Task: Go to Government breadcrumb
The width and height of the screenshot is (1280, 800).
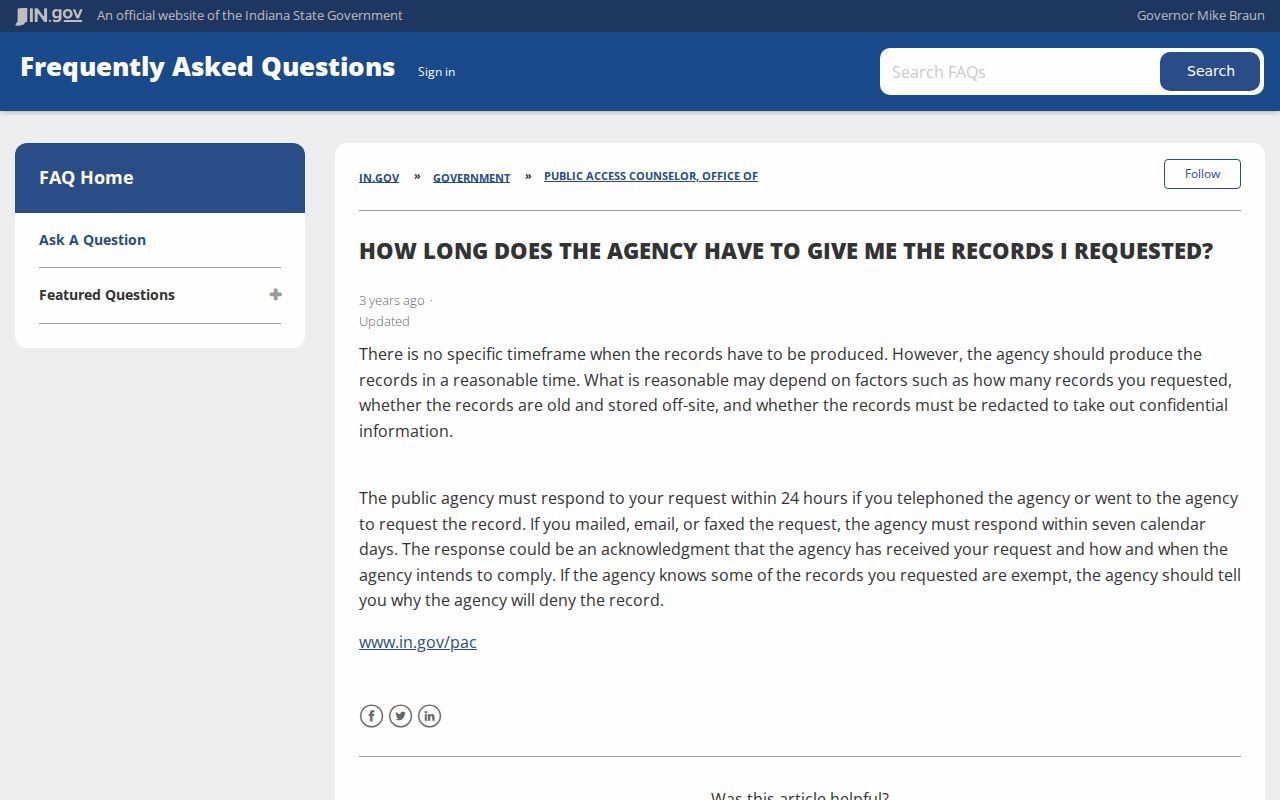Action: (x=471, y=177)
